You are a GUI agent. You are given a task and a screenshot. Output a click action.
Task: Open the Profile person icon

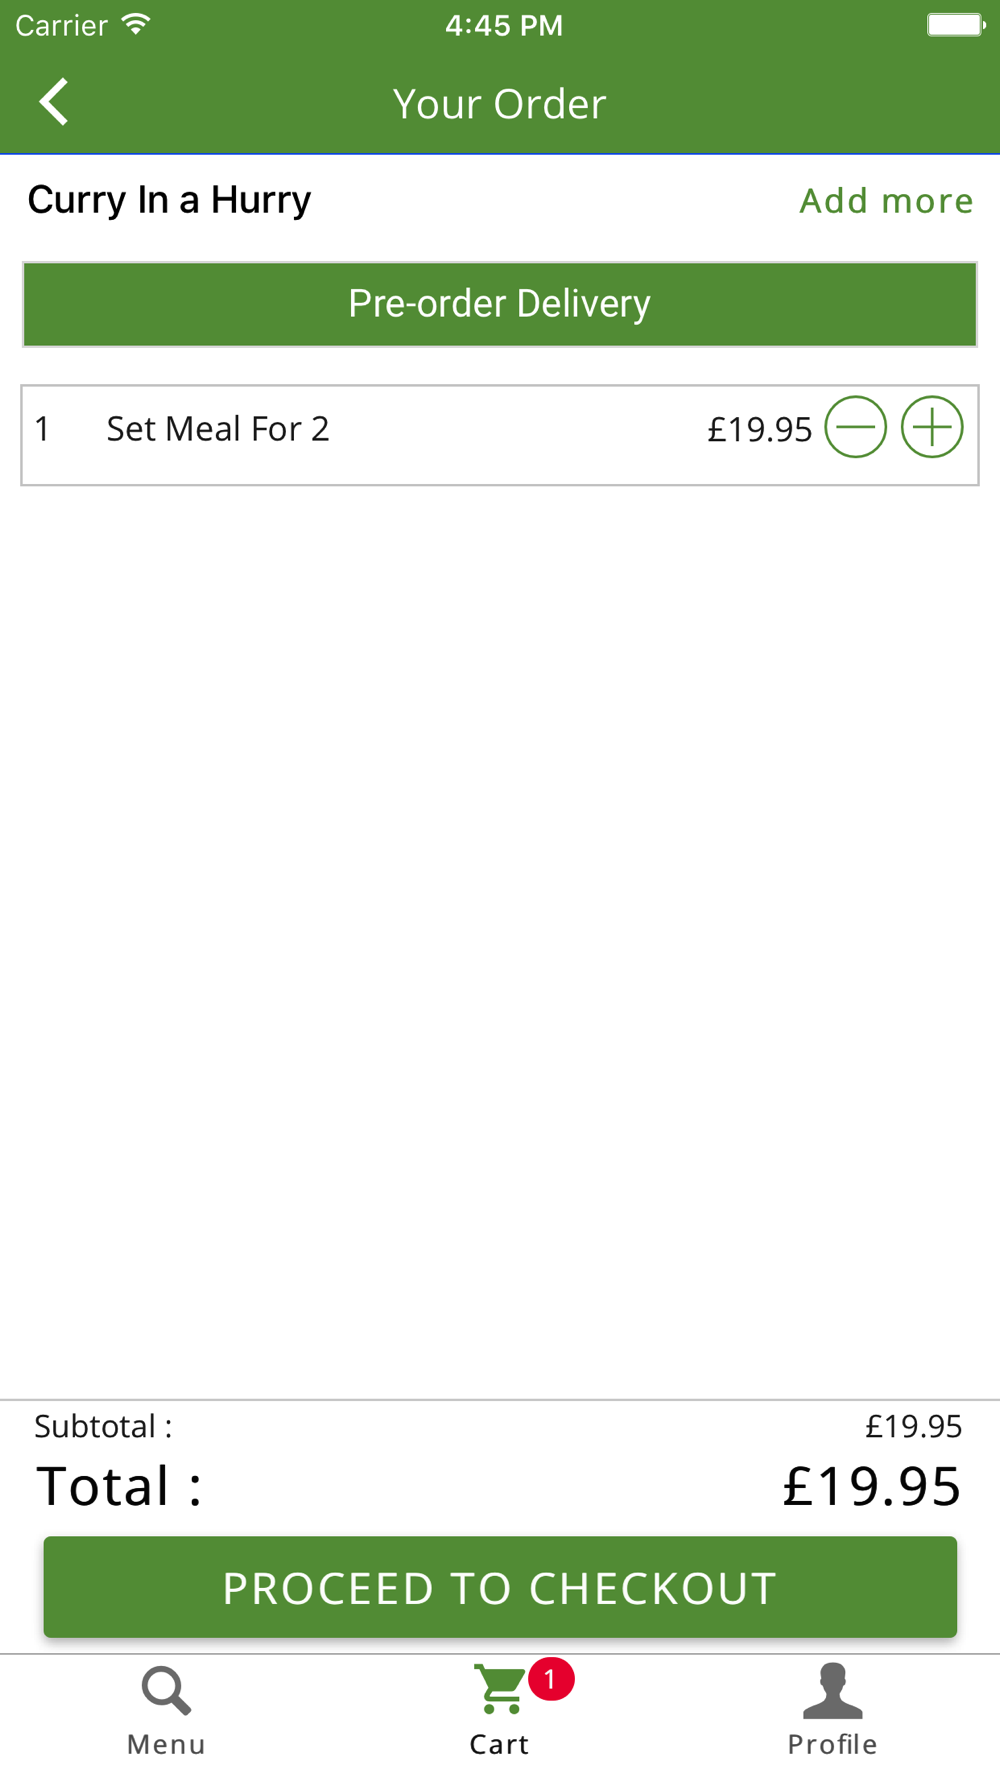coord(832,1690)
